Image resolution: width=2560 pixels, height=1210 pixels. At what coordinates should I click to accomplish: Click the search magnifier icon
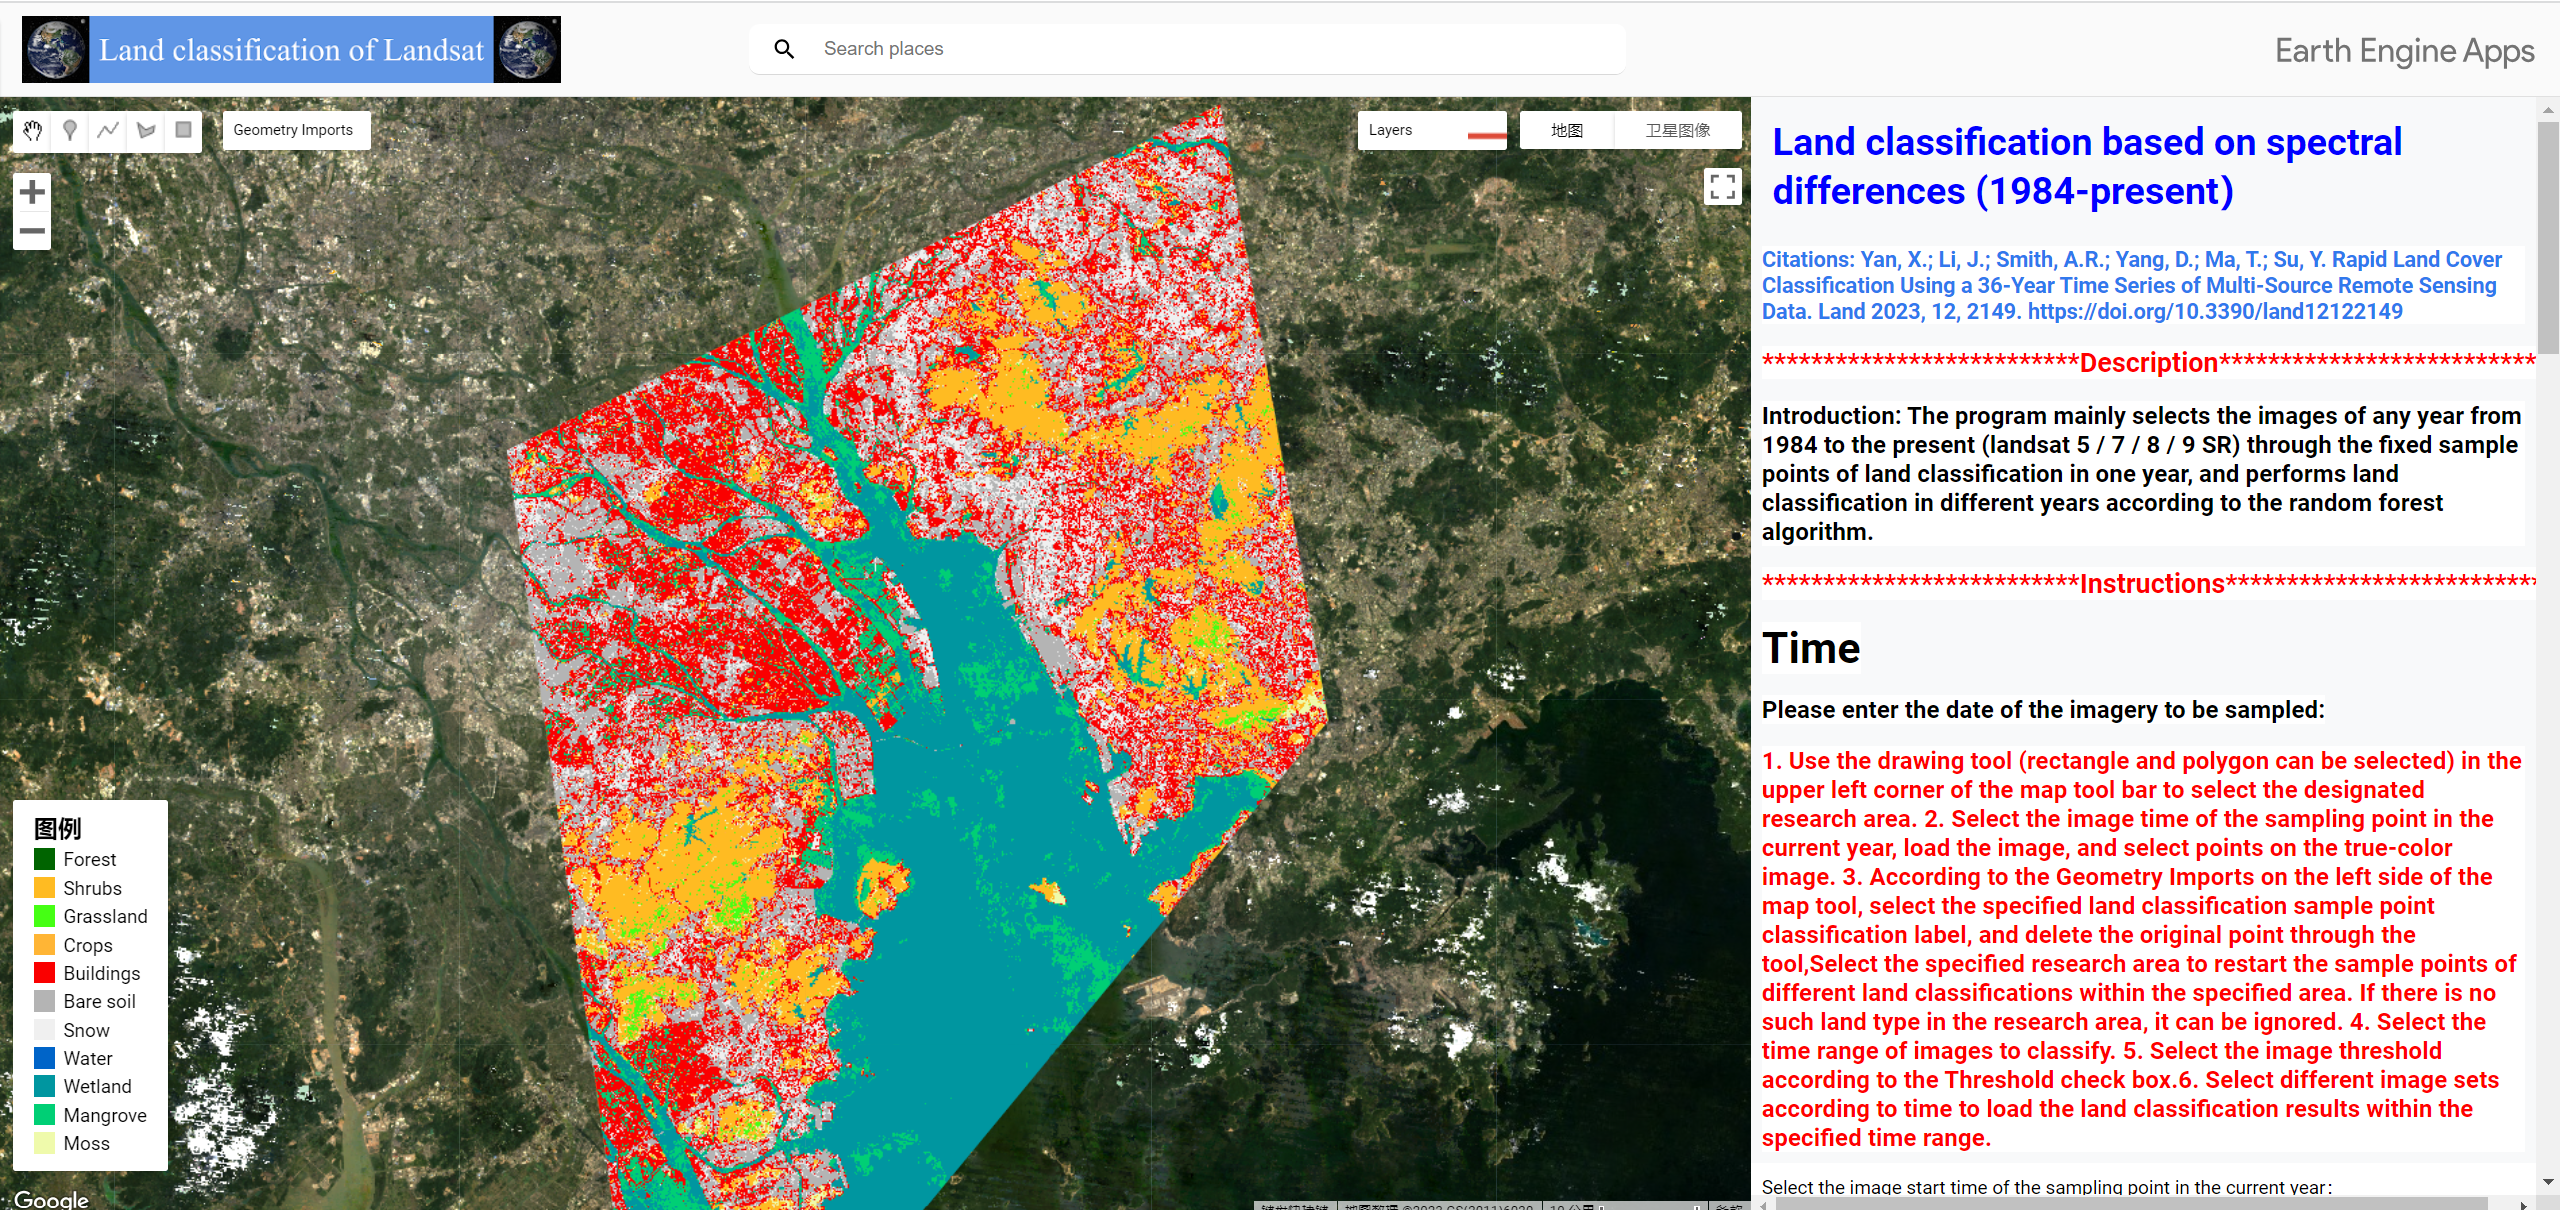(x=784, y=49)
